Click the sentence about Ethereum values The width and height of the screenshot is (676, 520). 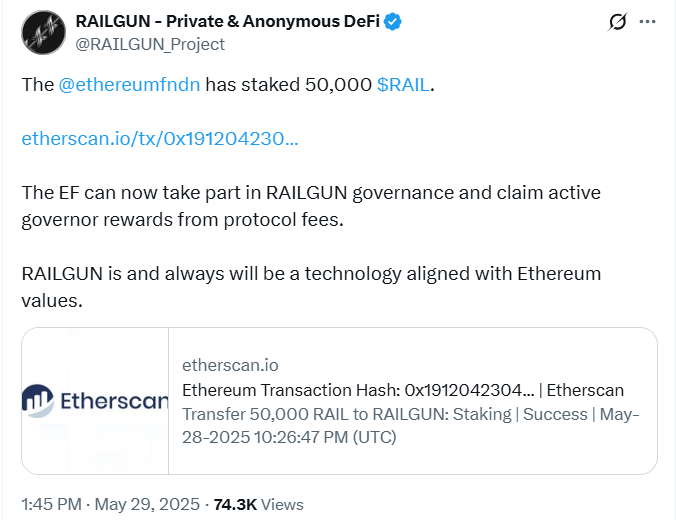311,287
